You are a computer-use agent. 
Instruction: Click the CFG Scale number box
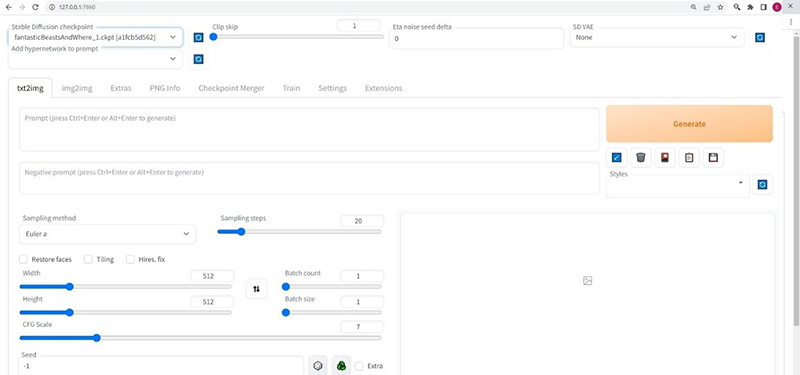[362, 327]
